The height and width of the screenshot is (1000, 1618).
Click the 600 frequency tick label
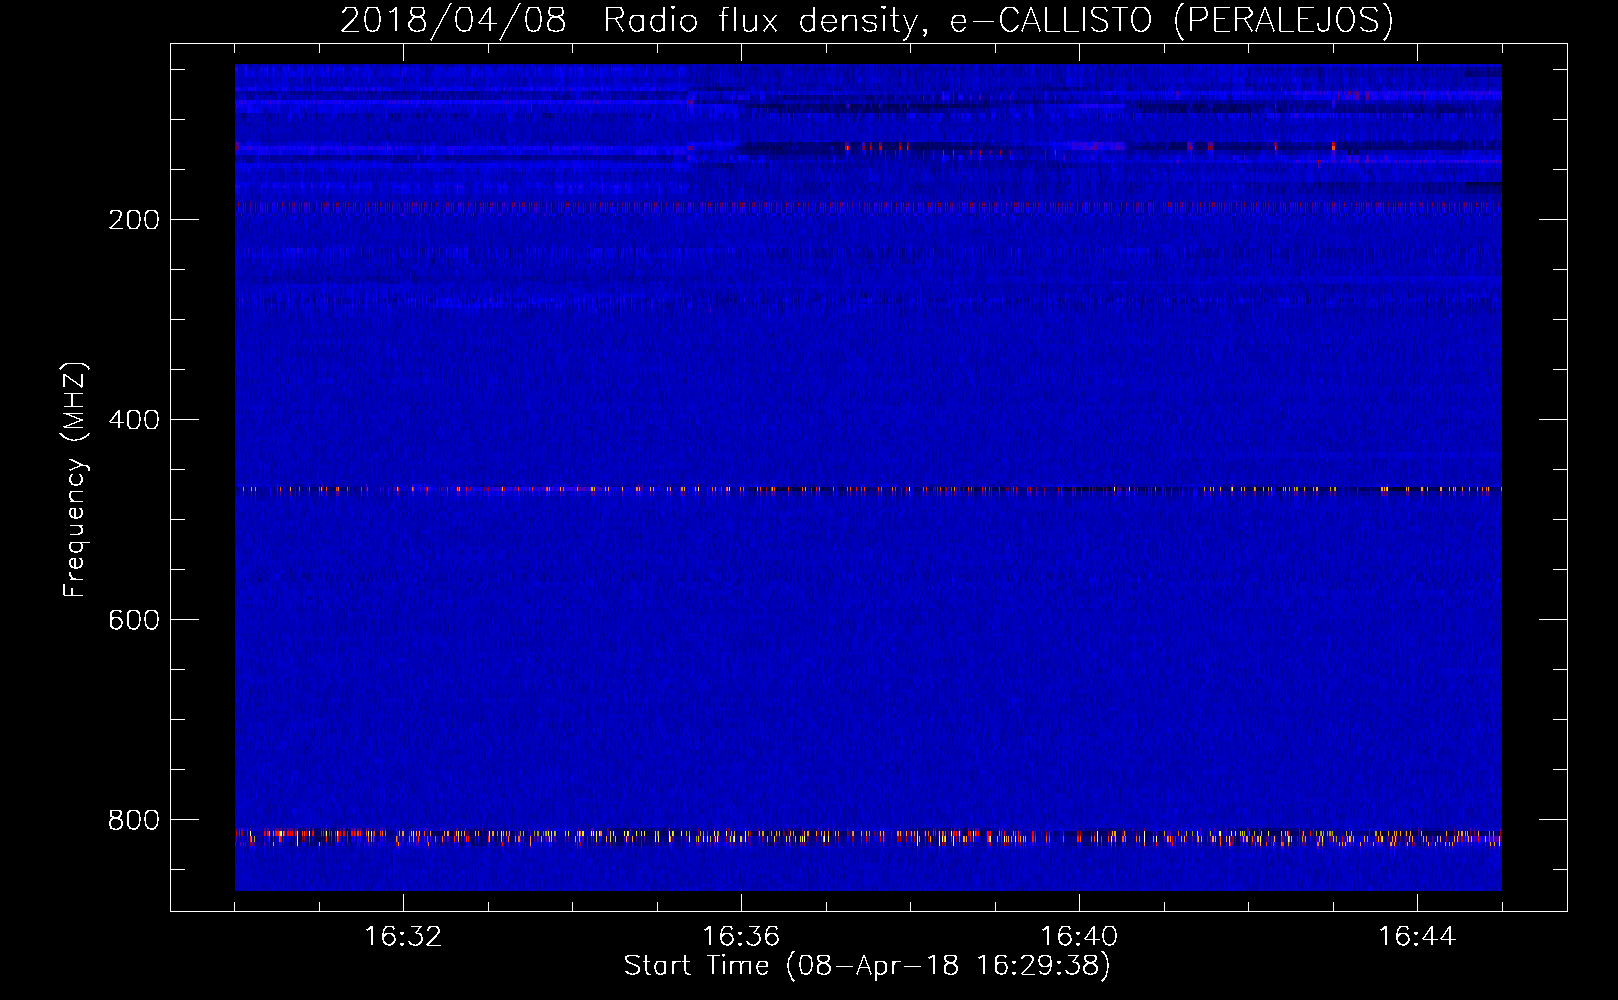coord(134,620)
